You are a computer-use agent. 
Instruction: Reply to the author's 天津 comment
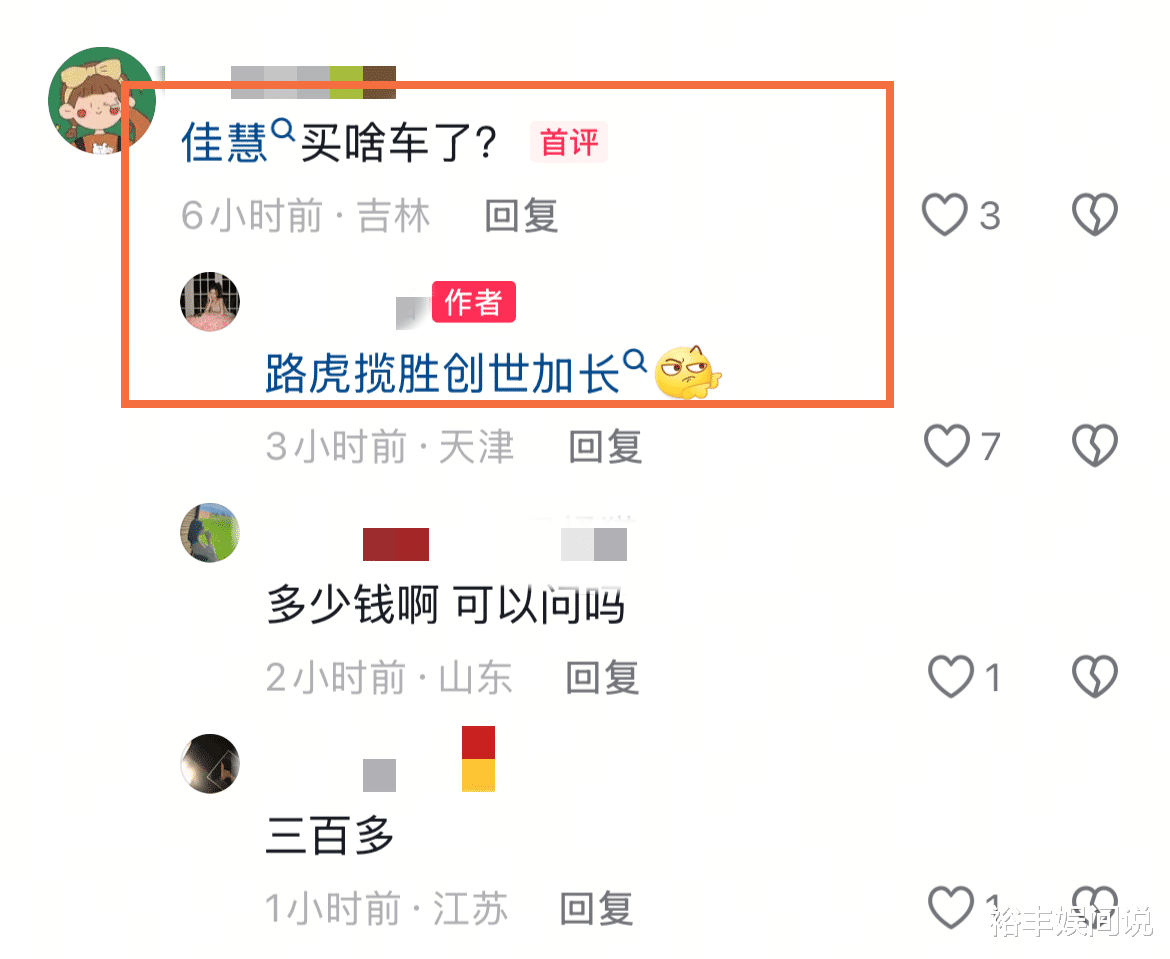point(605,447)
